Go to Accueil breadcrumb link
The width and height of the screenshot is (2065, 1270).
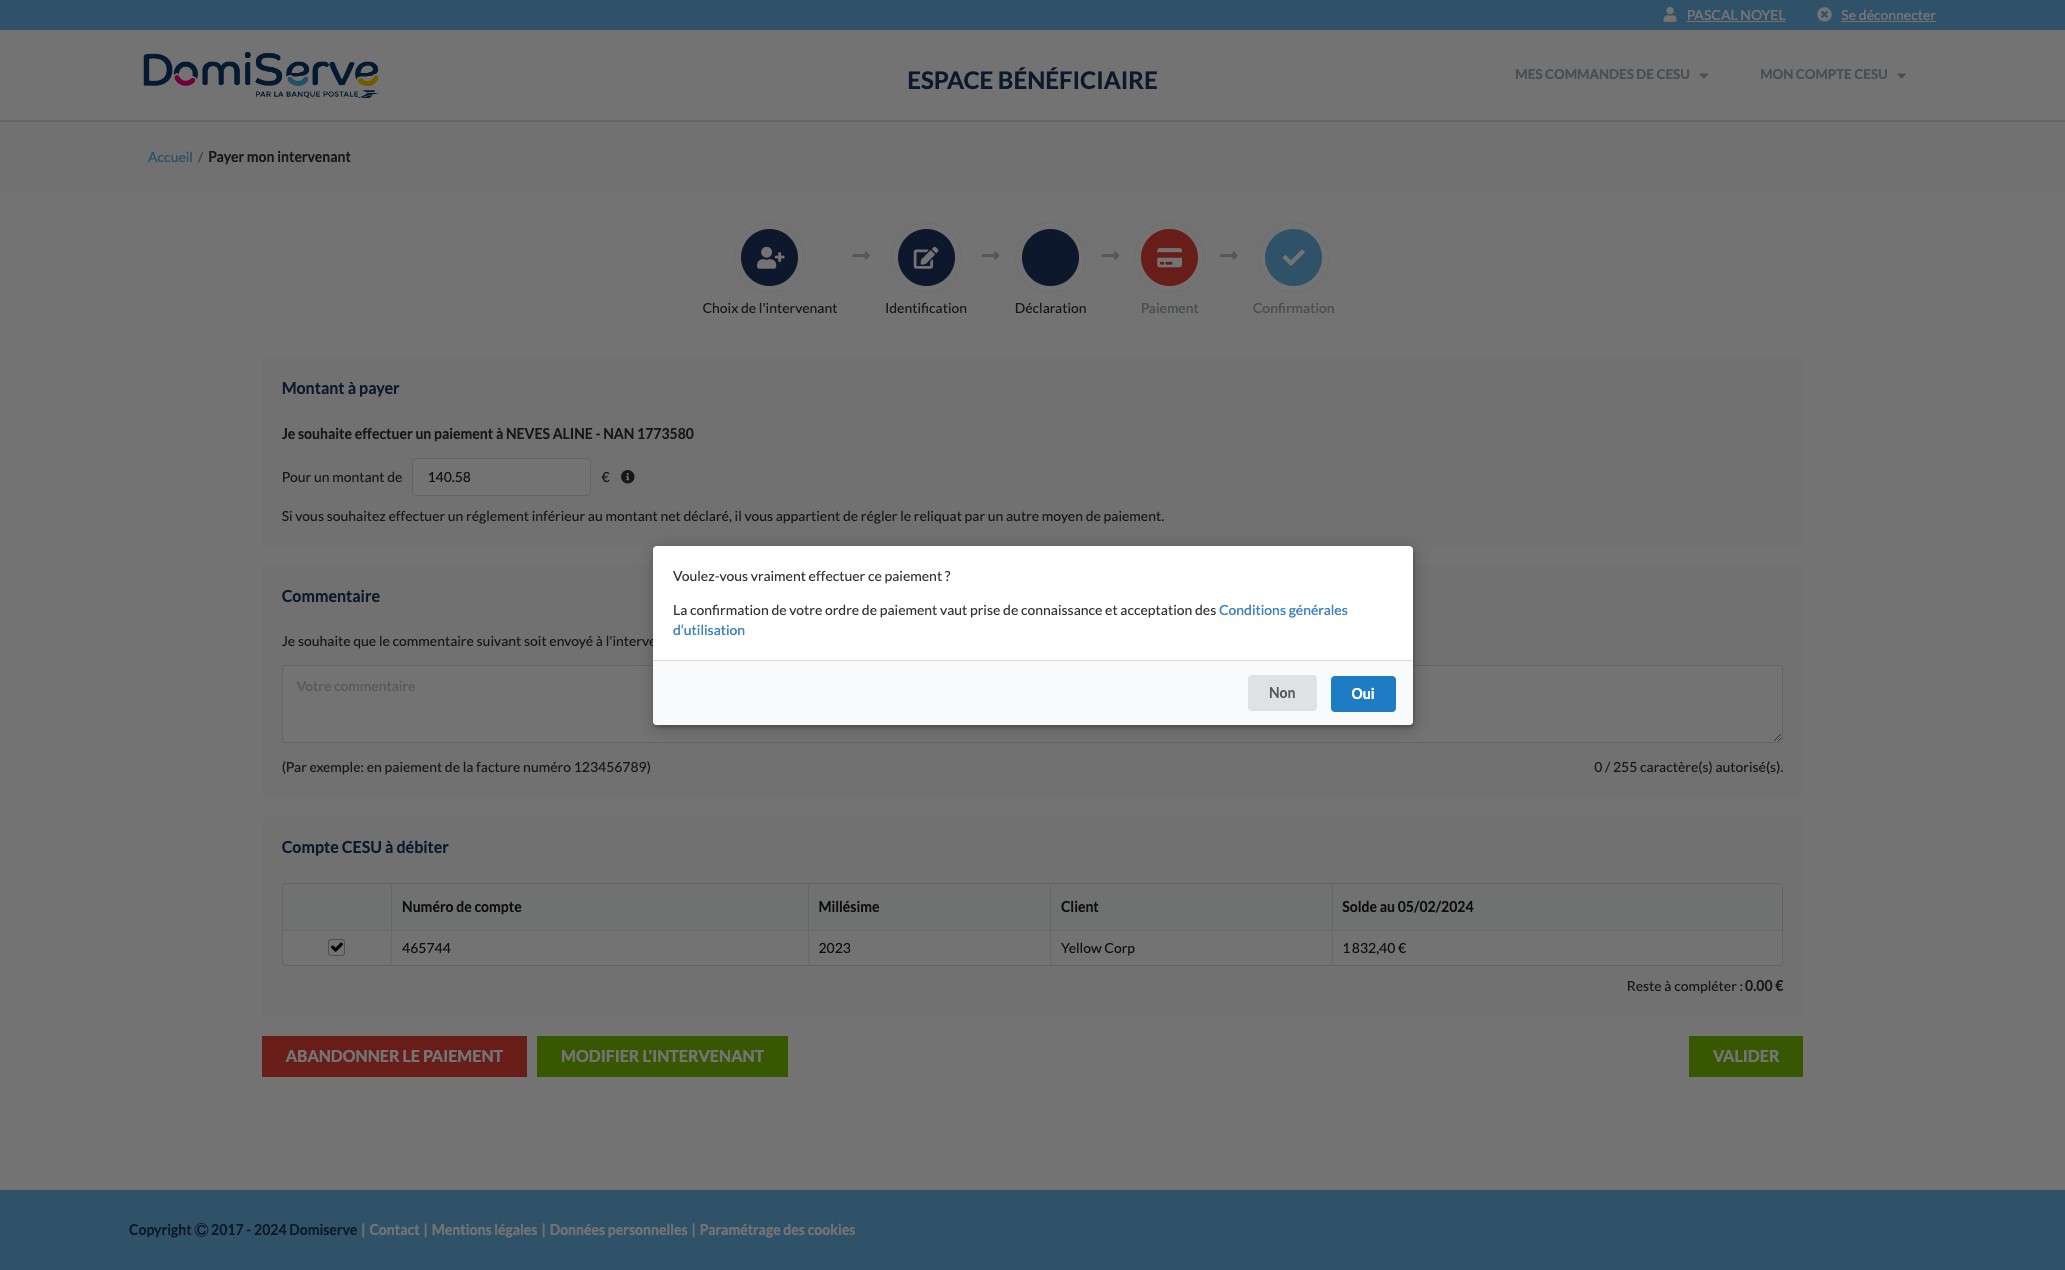(x=170, y=157)
